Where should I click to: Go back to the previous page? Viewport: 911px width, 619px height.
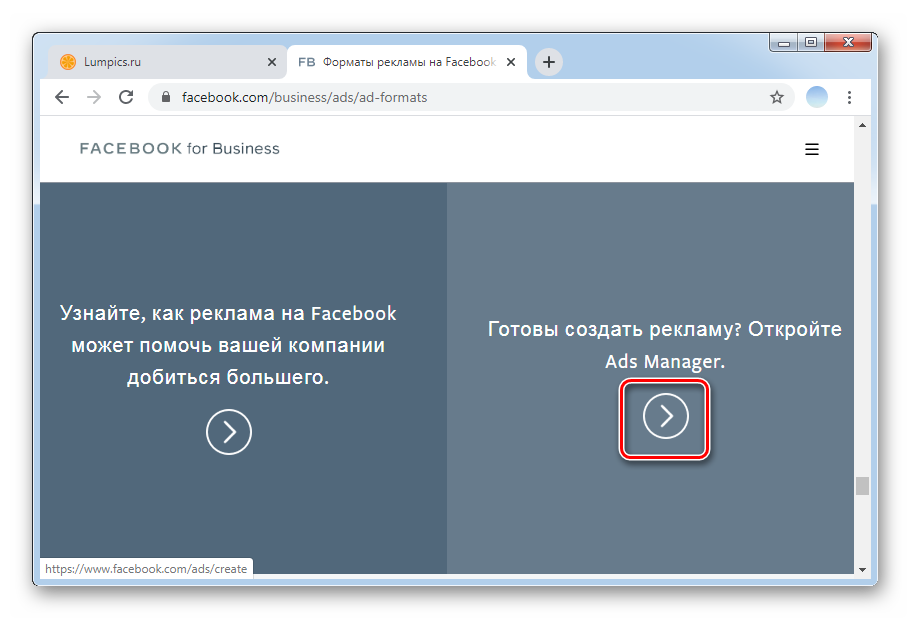62,97
